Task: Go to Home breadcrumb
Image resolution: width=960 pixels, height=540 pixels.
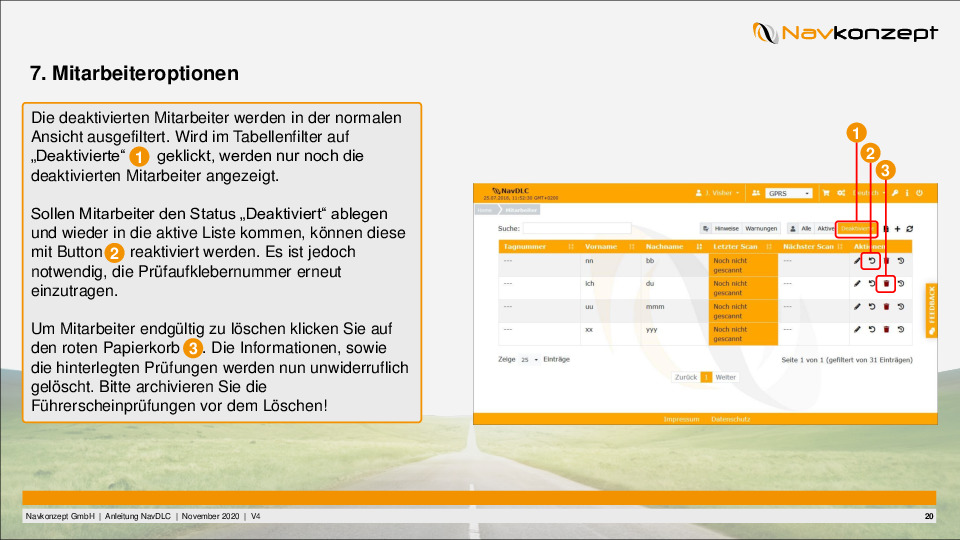Action: point(485,210)
